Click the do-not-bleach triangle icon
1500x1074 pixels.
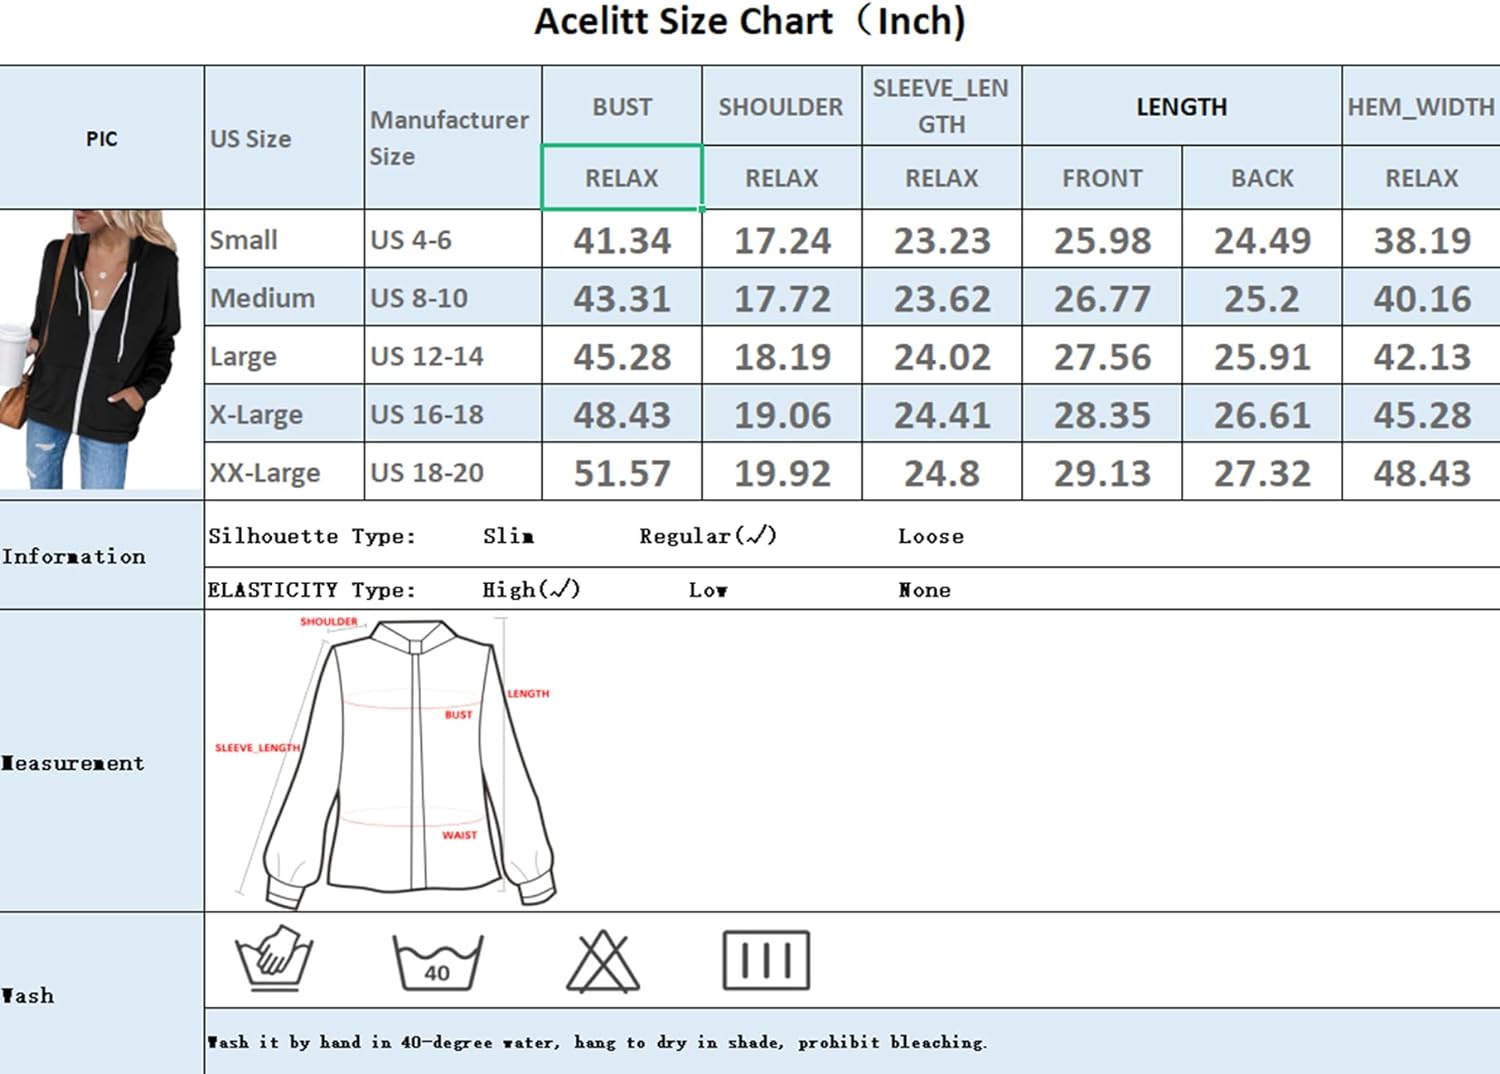click(x=602, y=961)
